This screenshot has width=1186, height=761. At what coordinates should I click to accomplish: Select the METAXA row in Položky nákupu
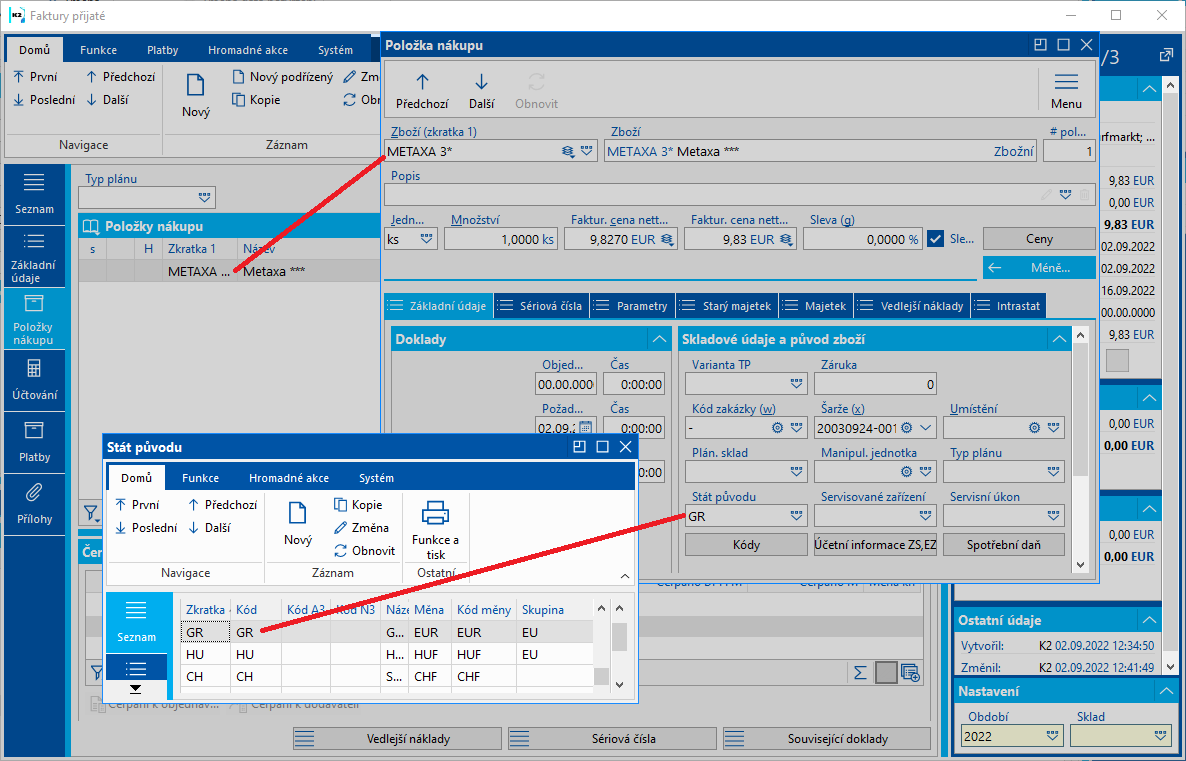(229, 271)
